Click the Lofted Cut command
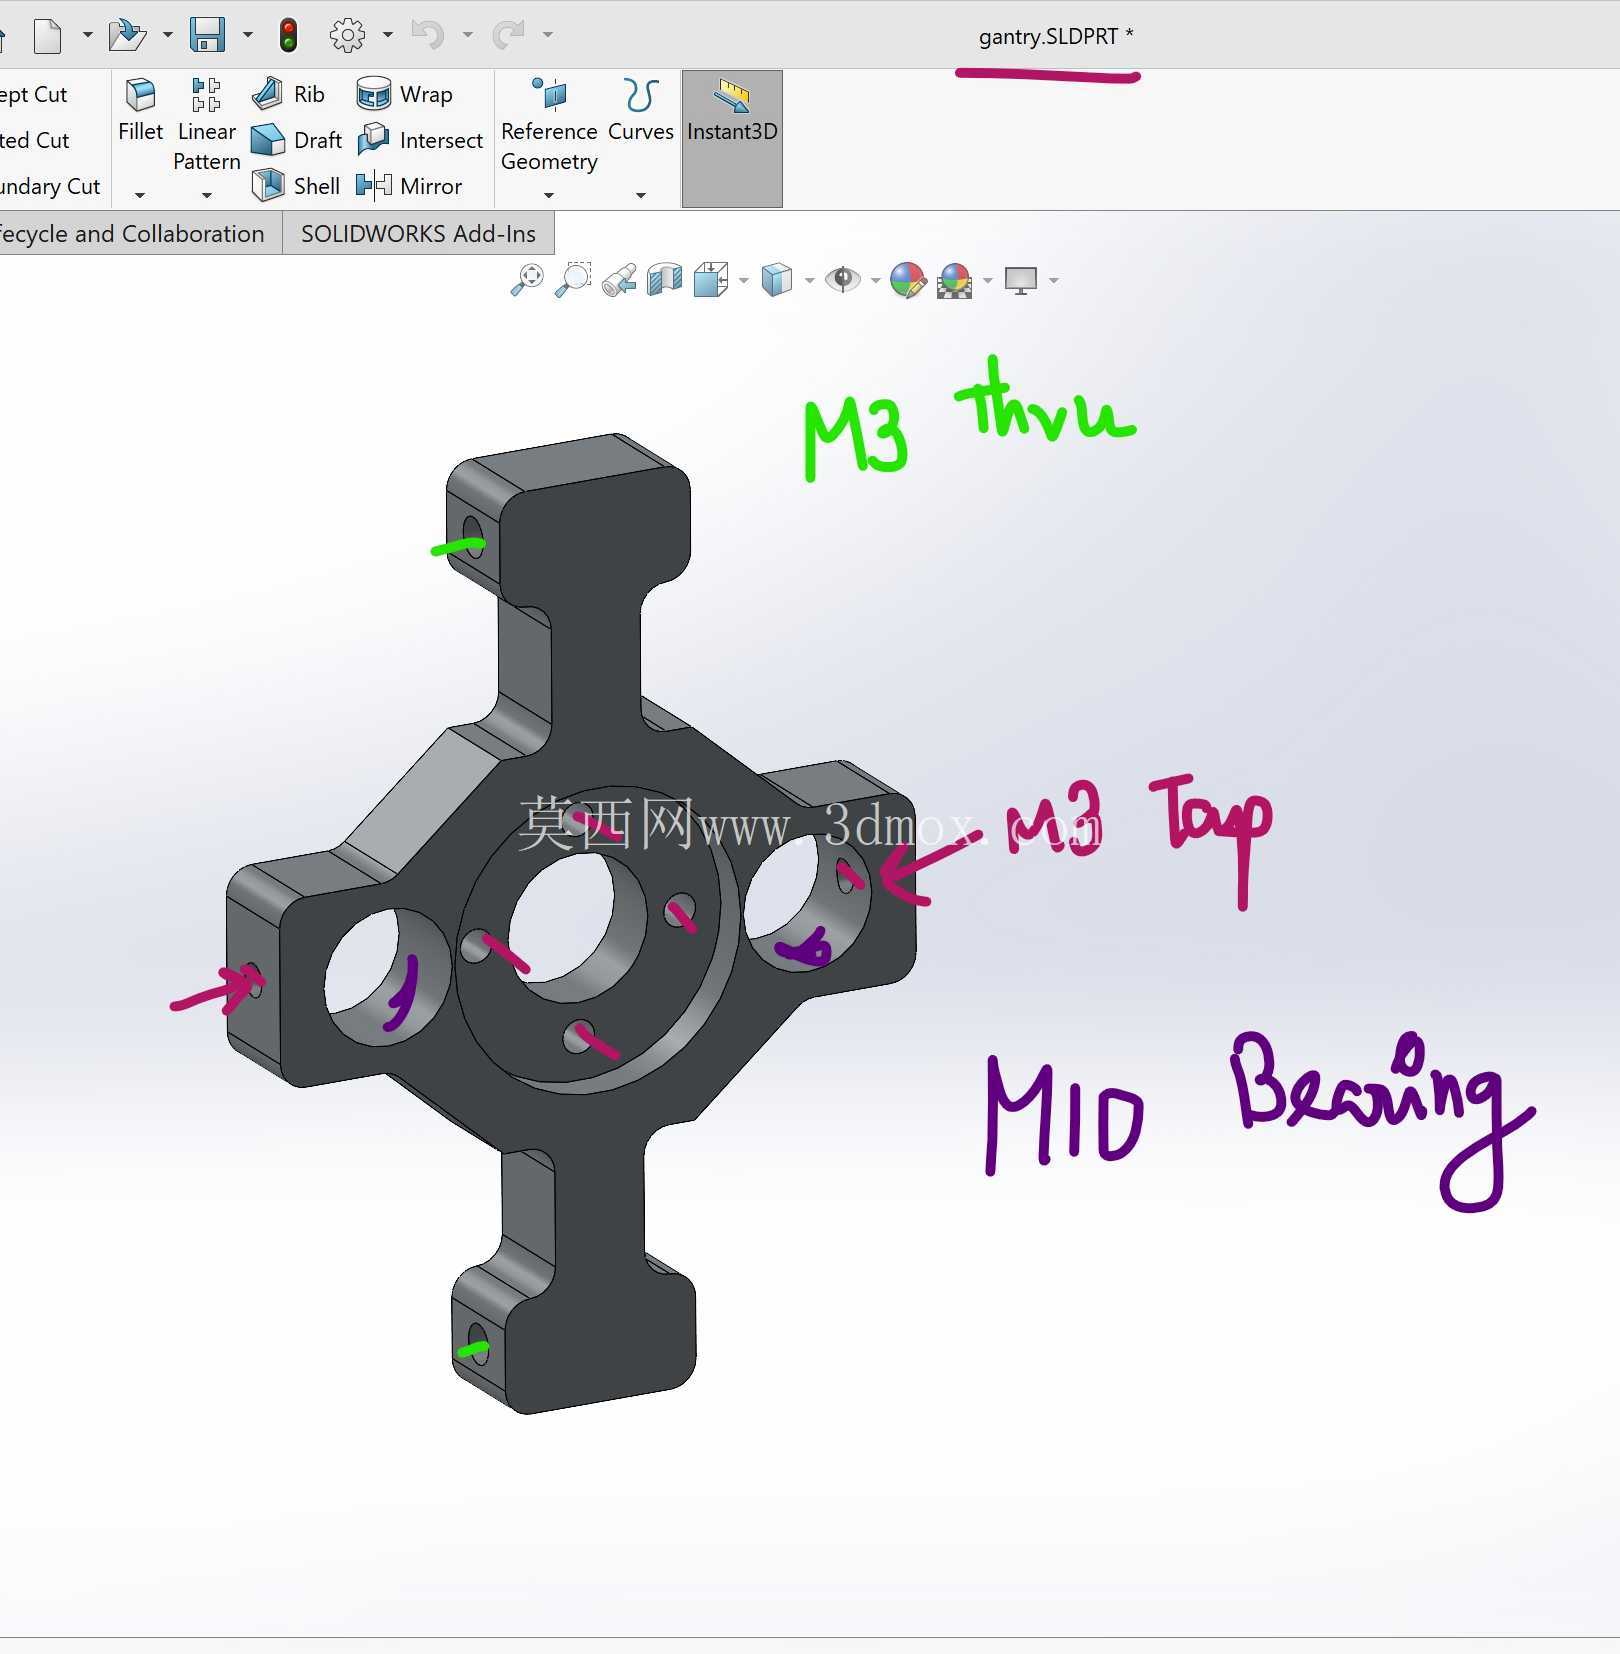 click(35, 140)
